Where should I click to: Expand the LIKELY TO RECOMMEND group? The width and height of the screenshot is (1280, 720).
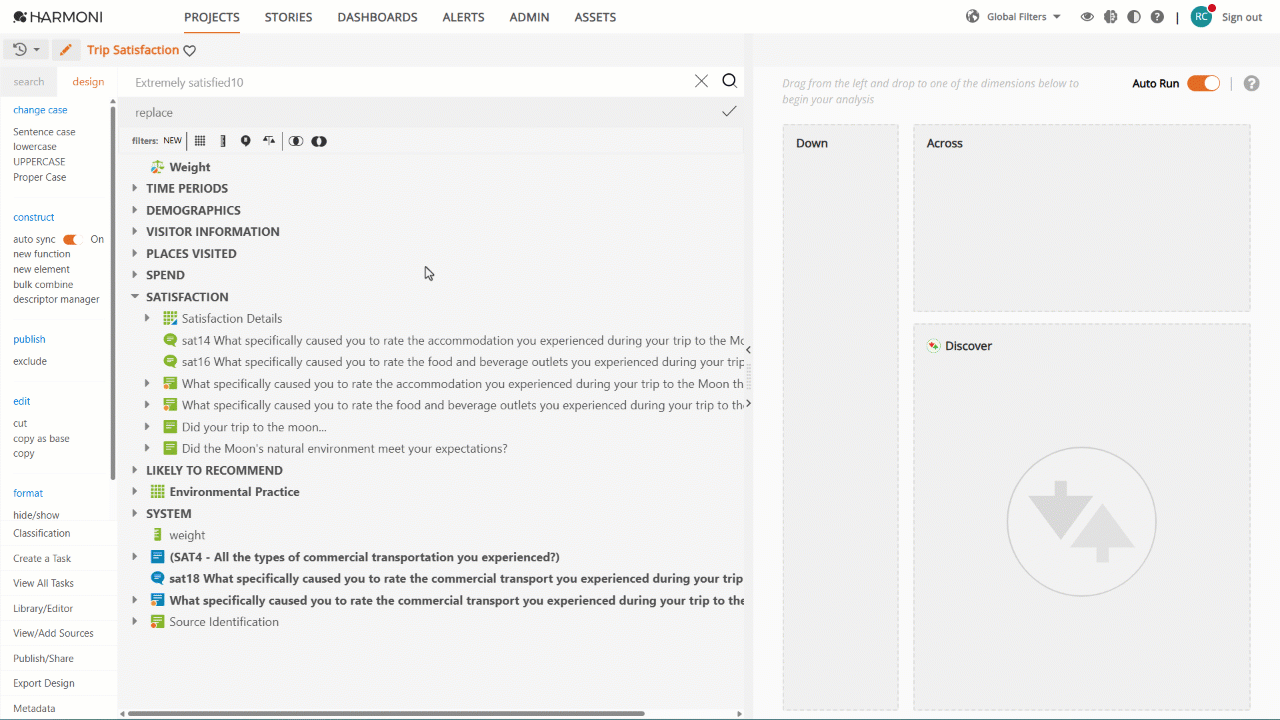135,470
